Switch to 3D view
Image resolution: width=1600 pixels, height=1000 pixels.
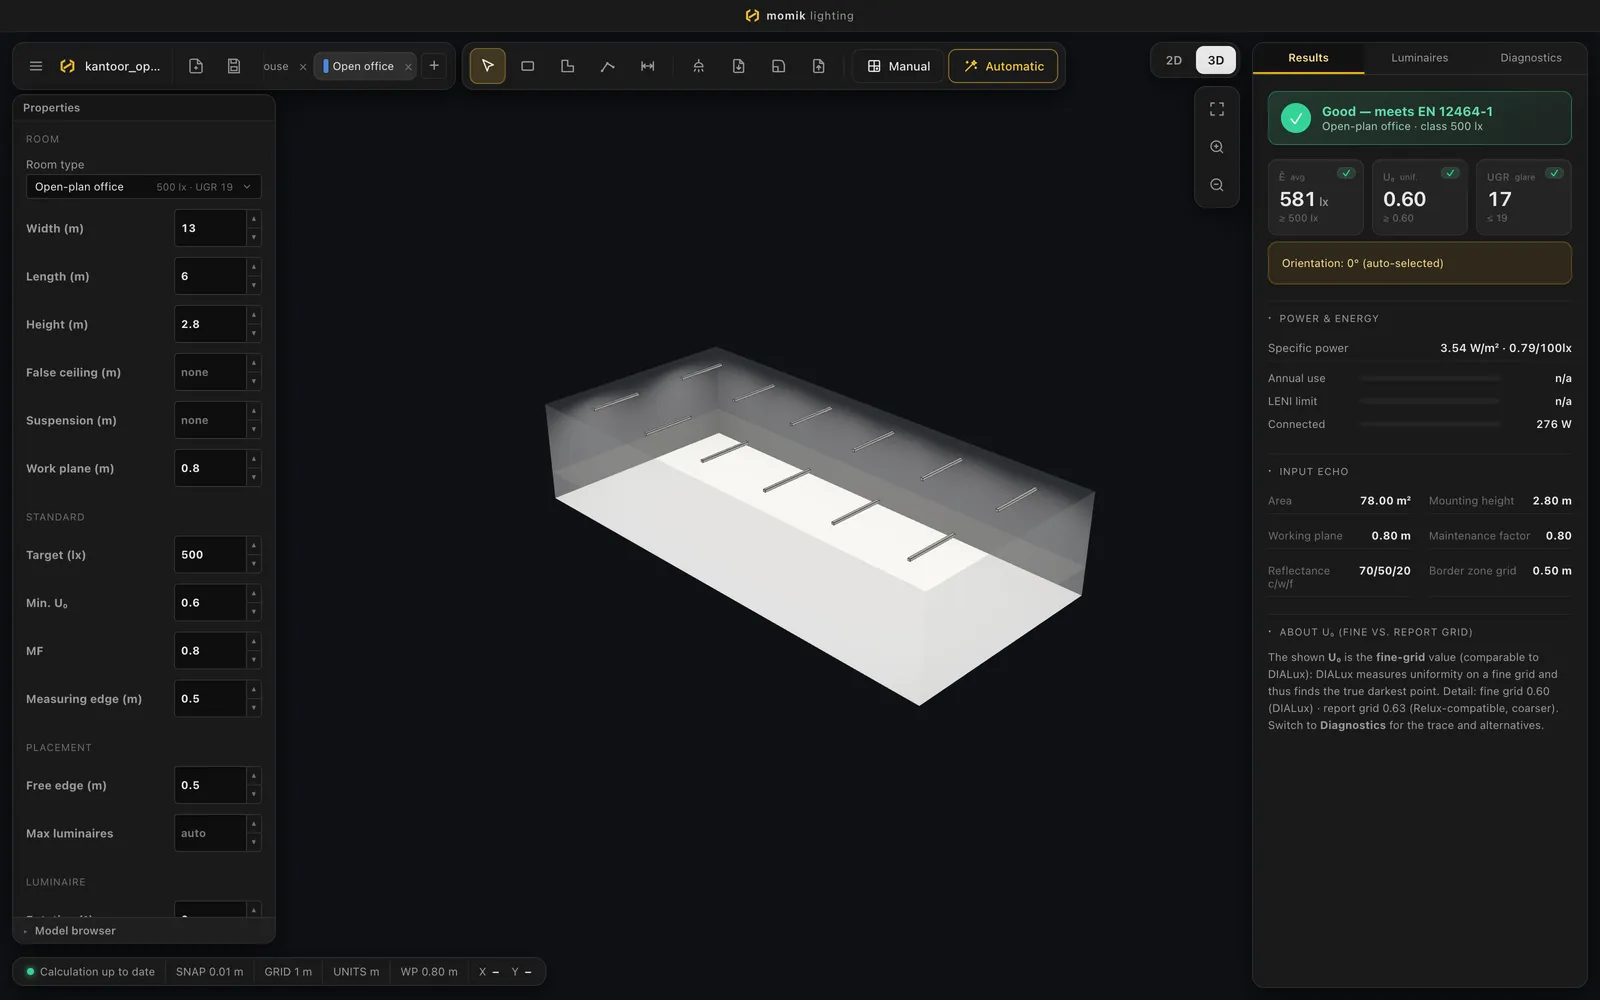click(x=1216, y=60)
